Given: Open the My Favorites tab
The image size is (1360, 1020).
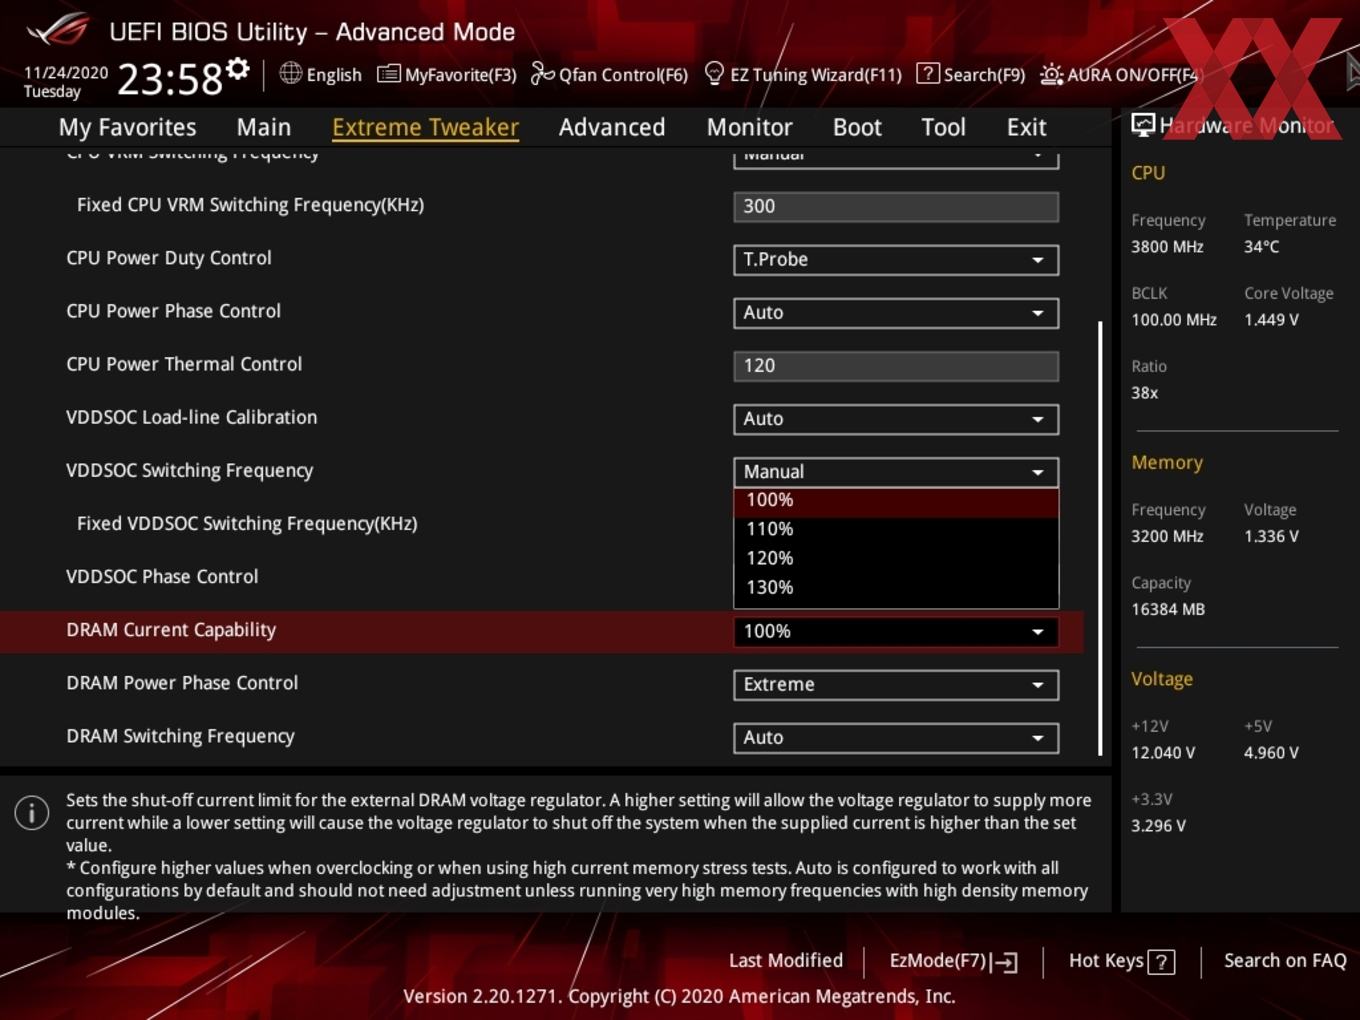Looking at the screenshot, I should tap(127, 127).
